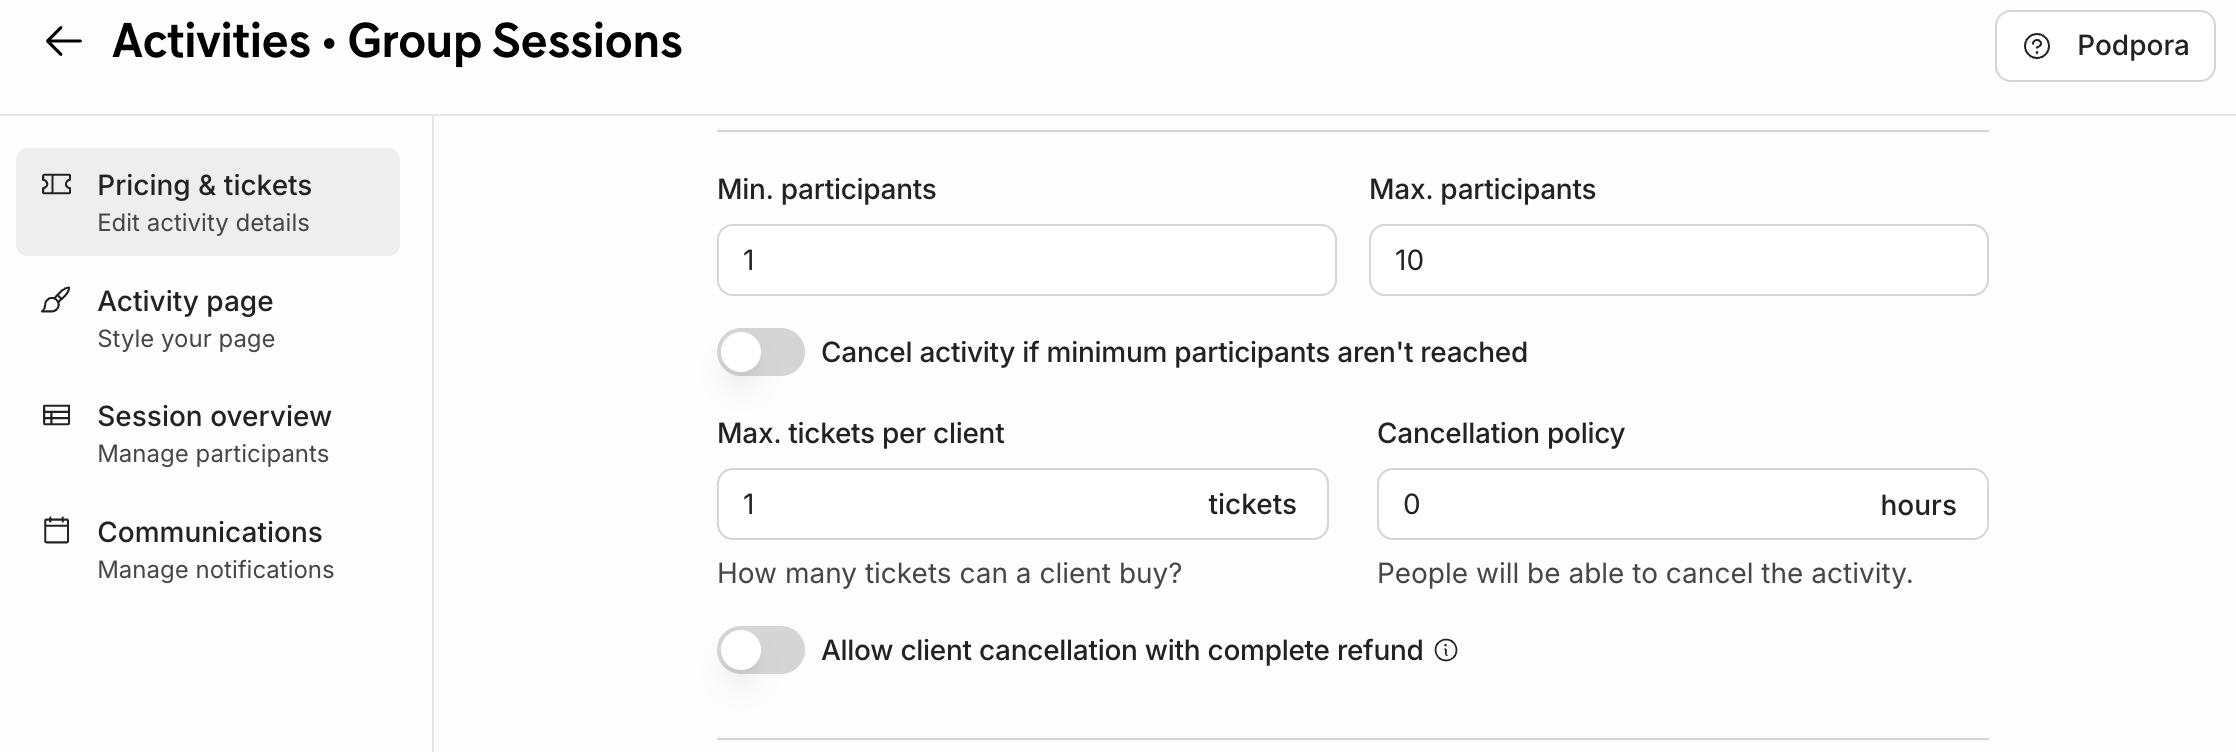
Task: Edit the Max. tickets per client field
Action: (x=960, y=504)
